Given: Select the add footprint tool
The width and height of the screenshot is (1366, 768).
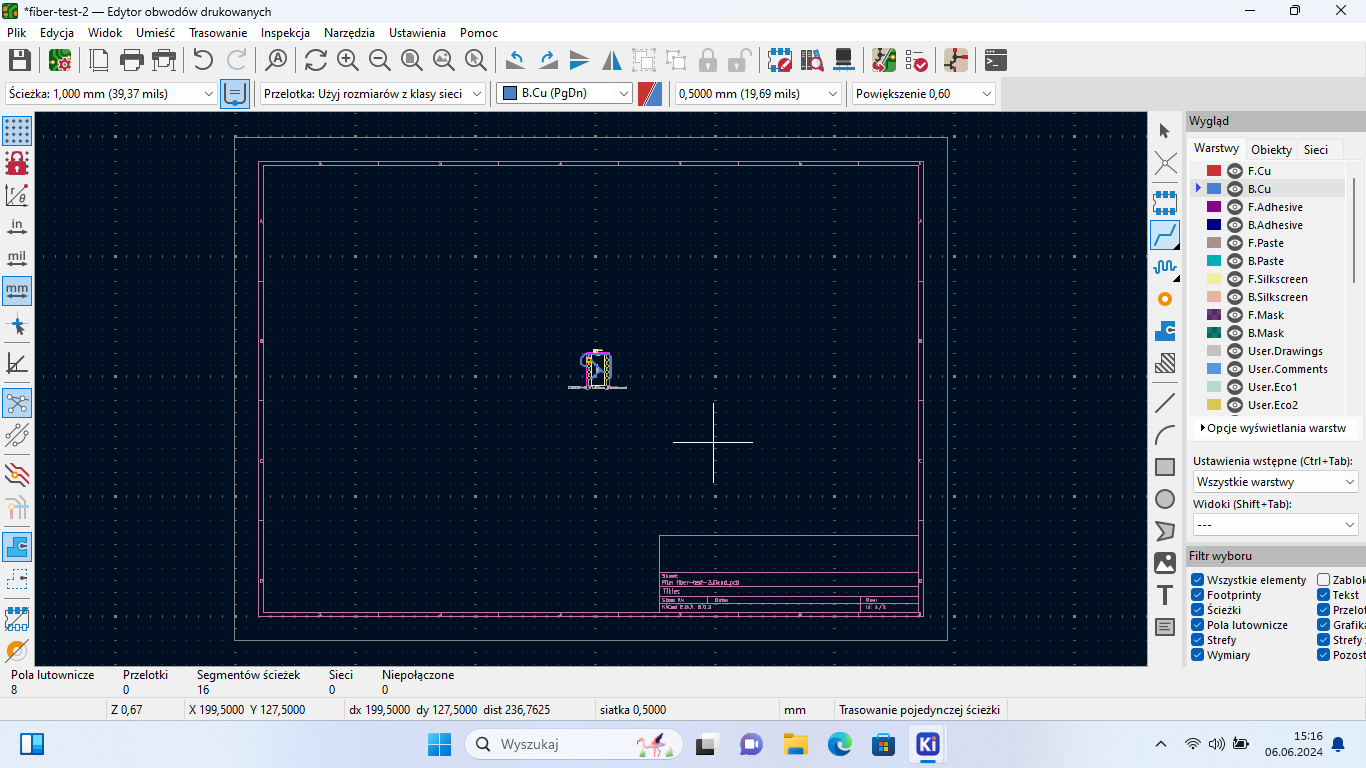Looking at the screenshot, I should pyautogui.click(x=1165, y=203).
